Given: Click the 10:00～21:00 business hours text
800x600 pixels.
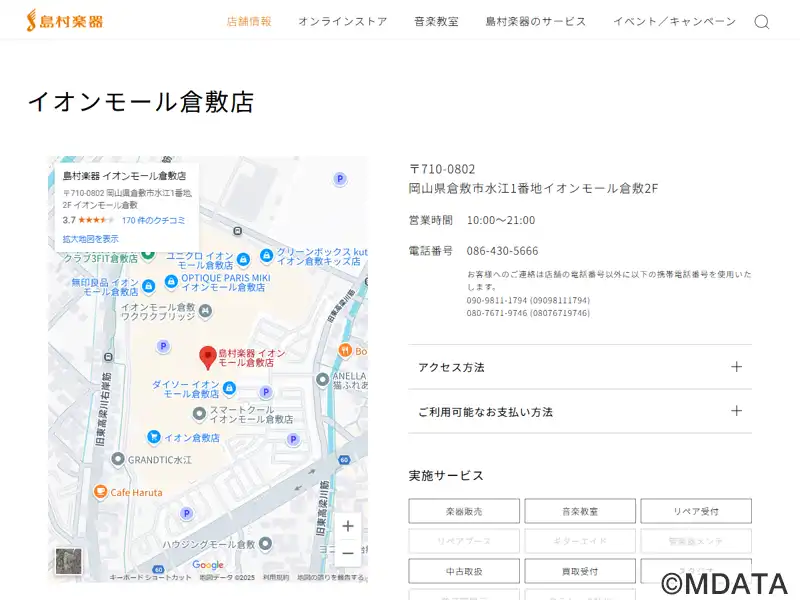Looking at the screenshot, I should 501,220.
